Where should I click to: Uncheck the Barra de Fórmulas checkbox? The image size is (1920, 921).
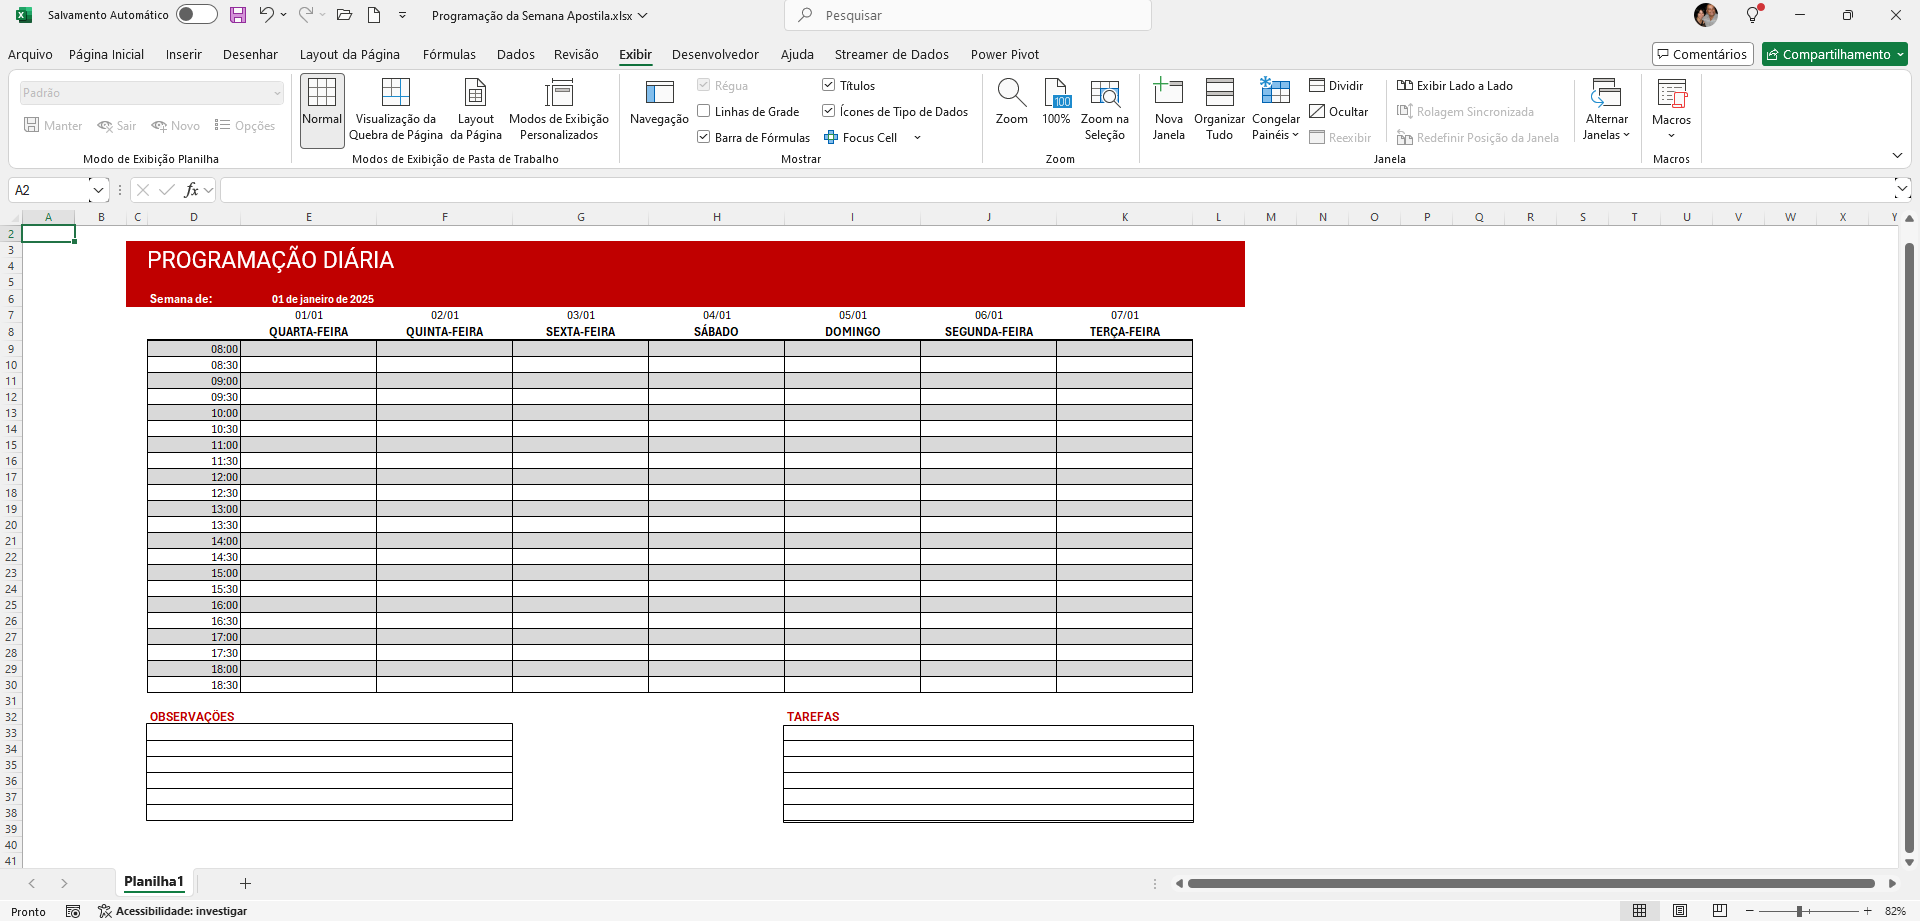704,137
